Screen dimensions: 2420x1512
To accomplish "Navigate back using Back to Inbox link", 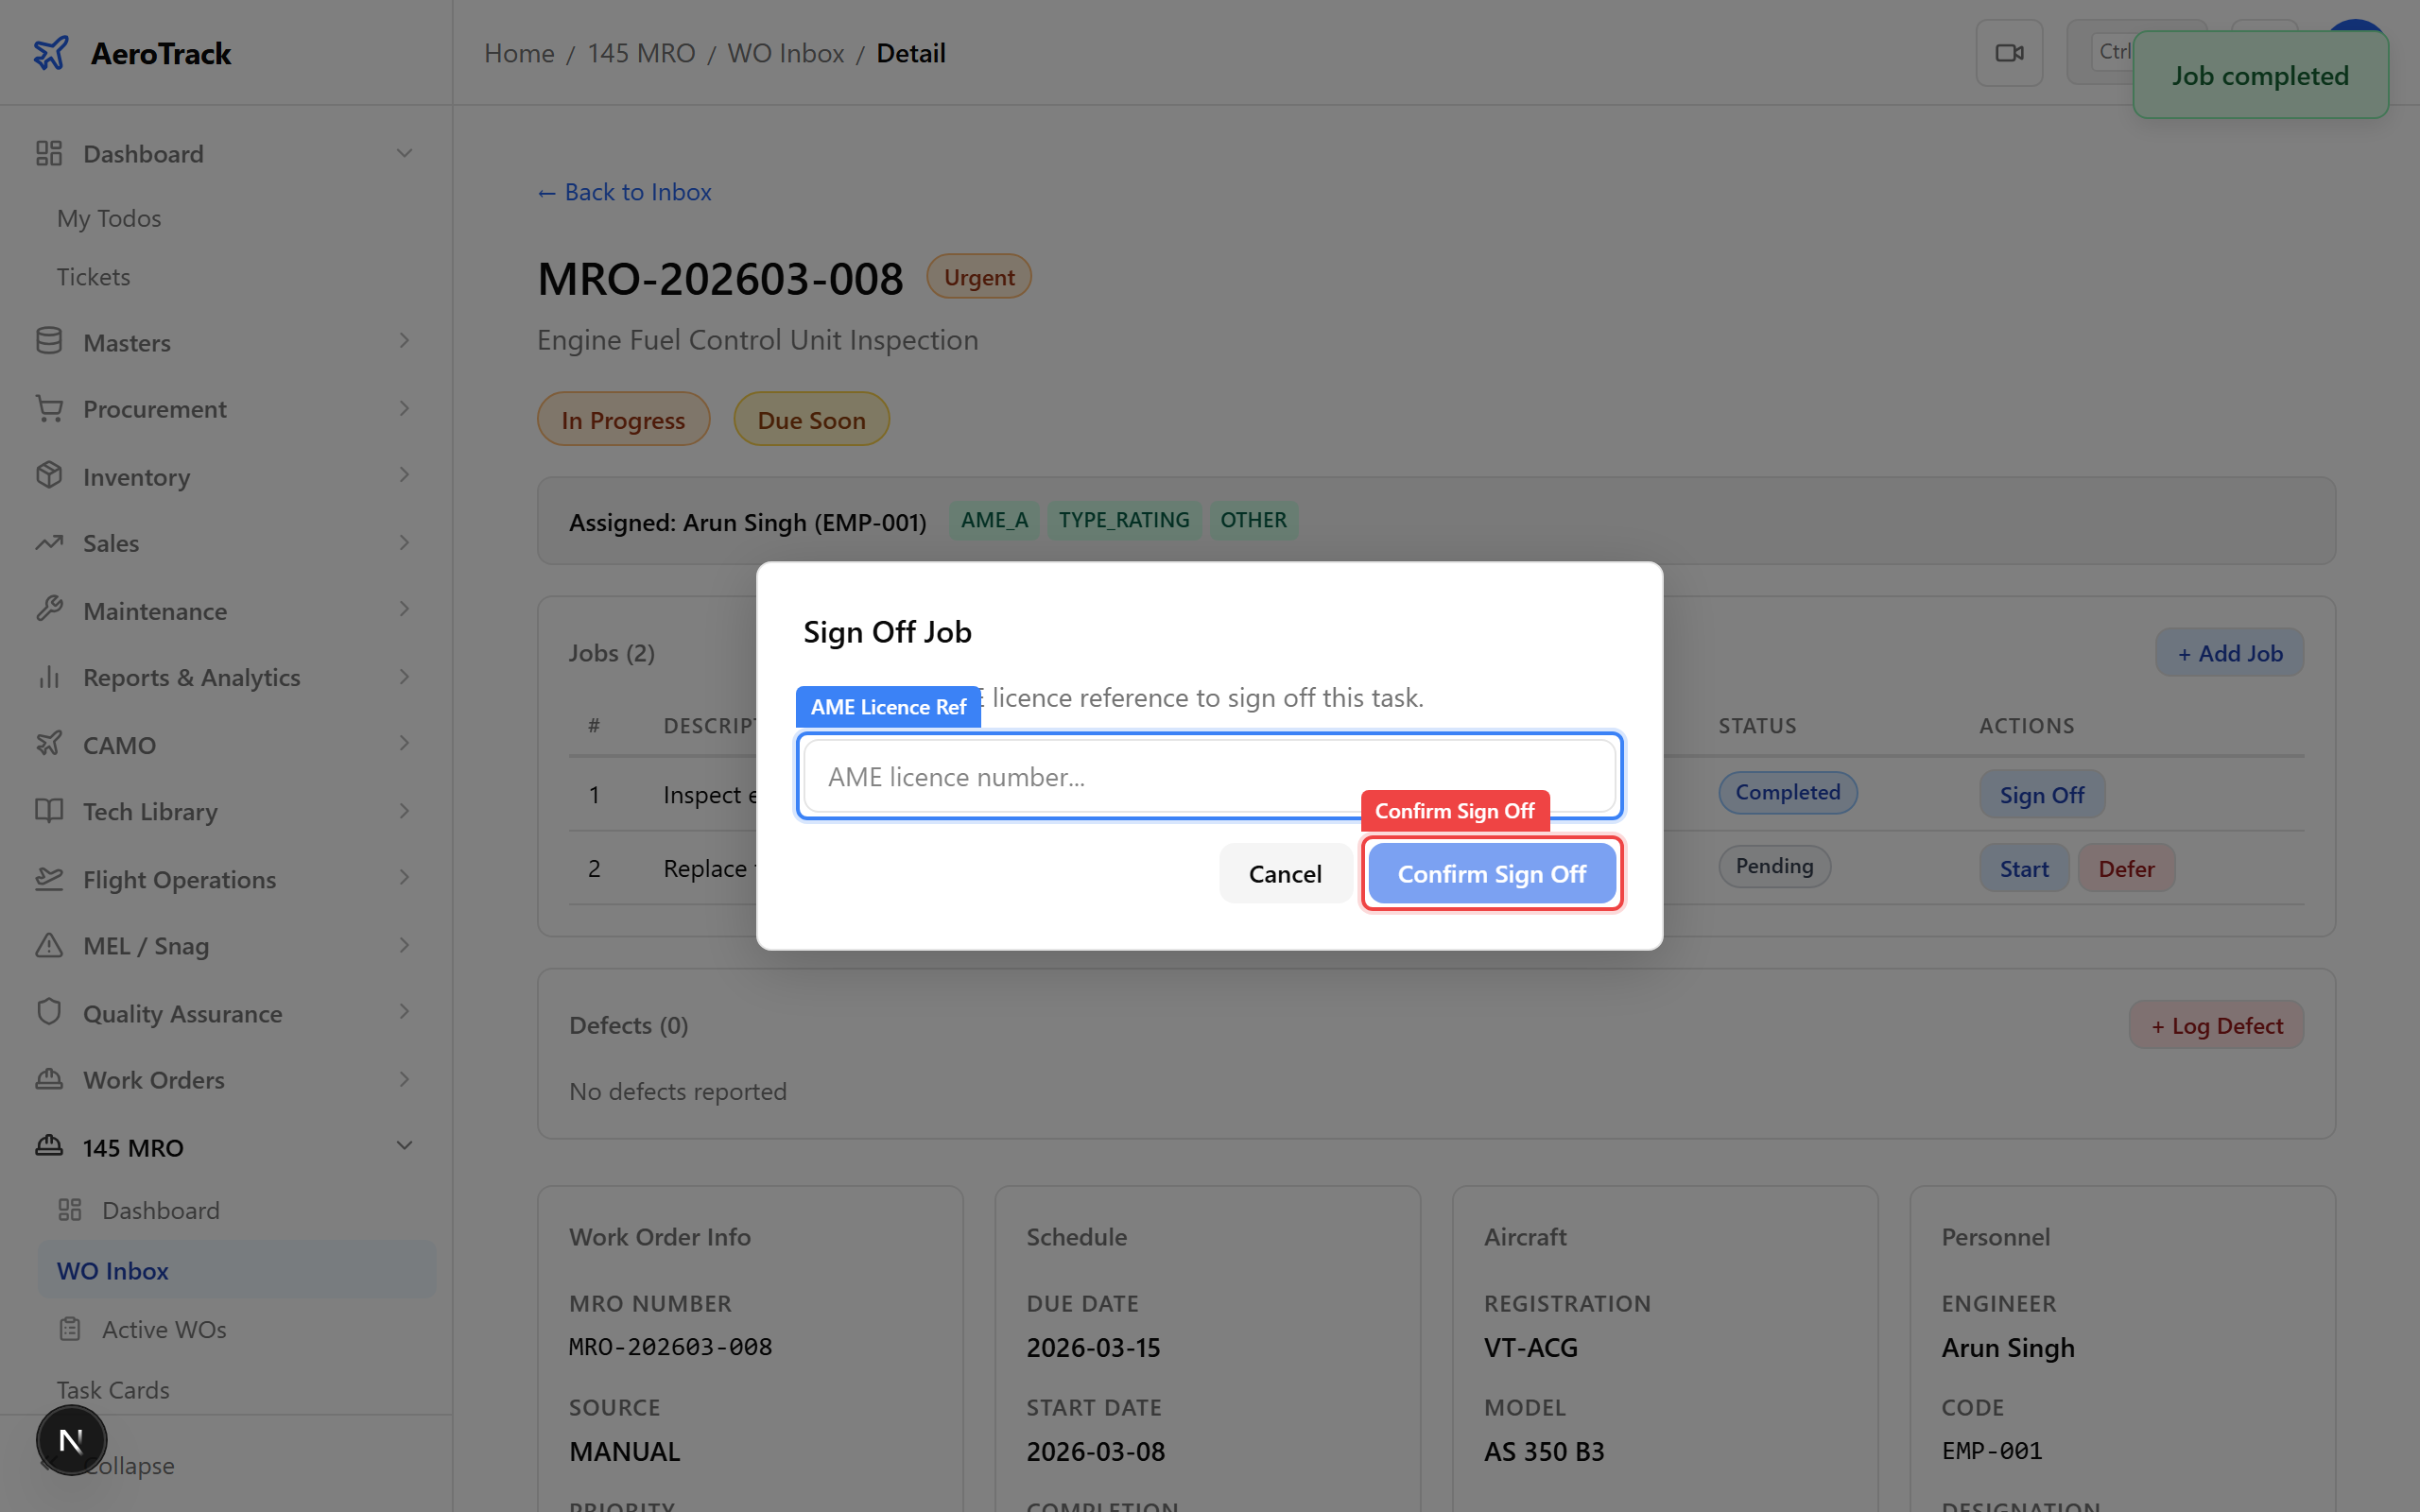I will (x=624, y=191).
